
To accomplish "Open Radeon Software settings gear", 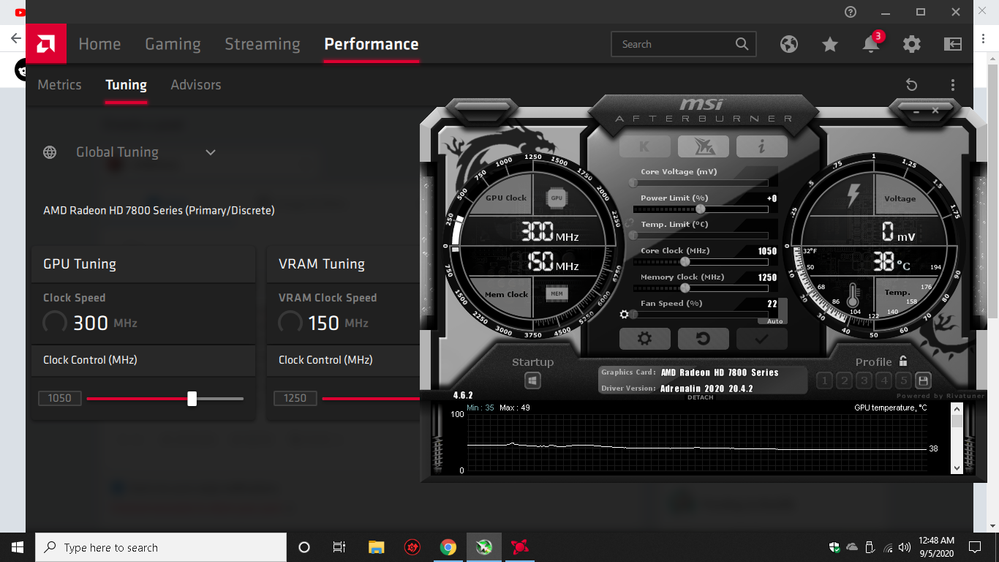I will click(912, 44).
